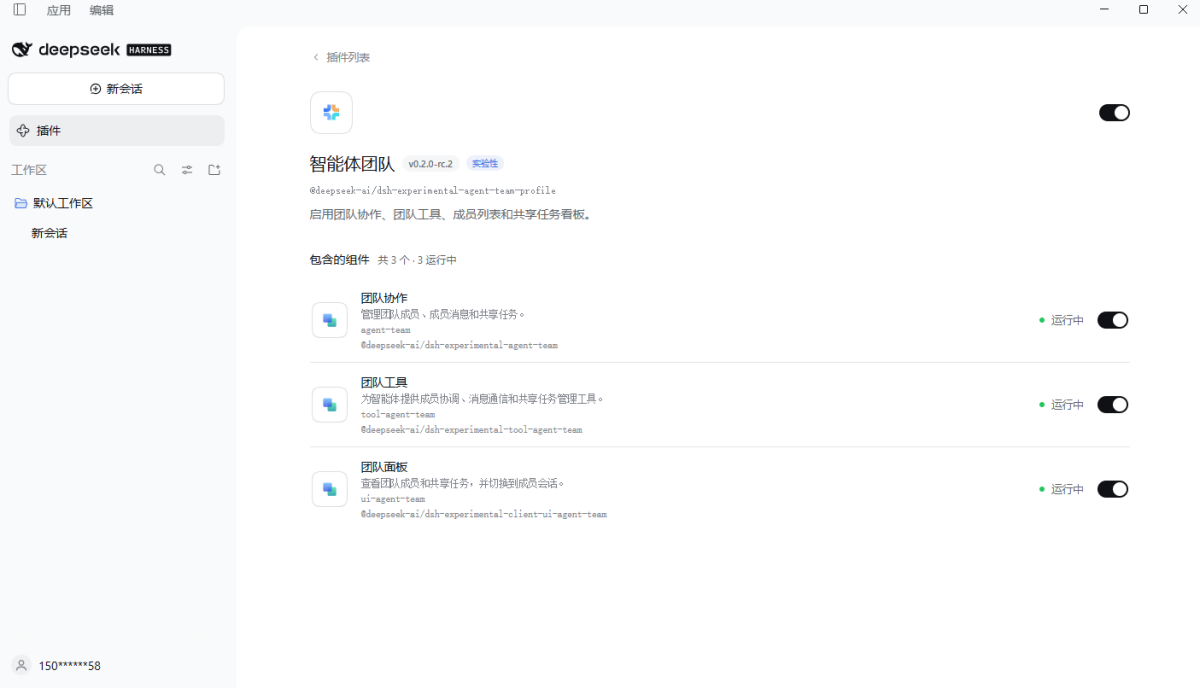
Task: Click the package name @deepseek-ai/dsh-experimental-tool-agent-team
Action: pyautogui.click(x=471, y=430)
